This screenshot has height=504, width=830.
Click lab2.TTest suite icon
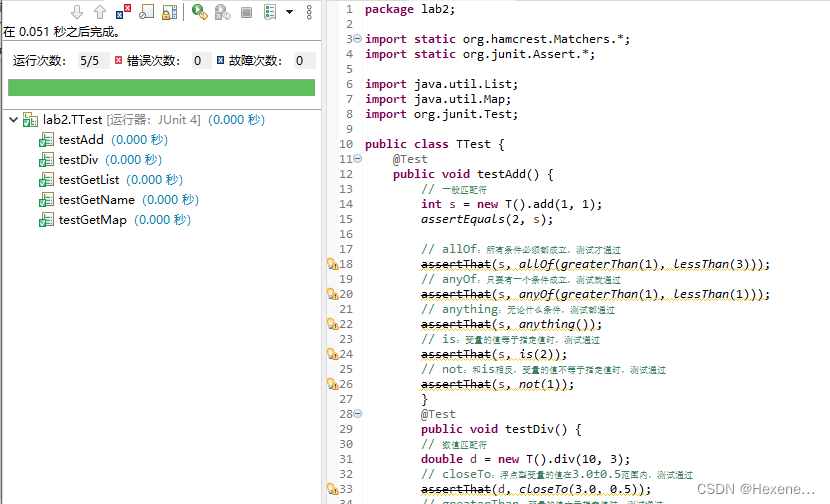tap(30, 120)
